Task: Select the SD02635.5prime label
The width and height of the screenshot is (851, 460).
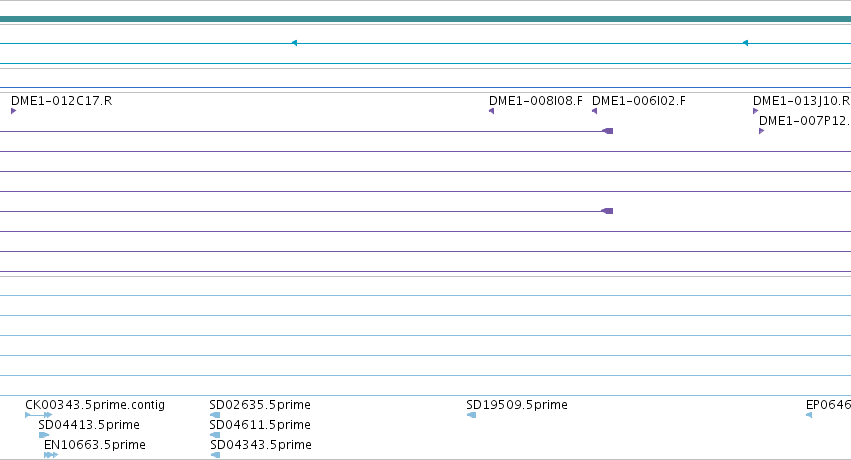Action: tap(260, 405)
